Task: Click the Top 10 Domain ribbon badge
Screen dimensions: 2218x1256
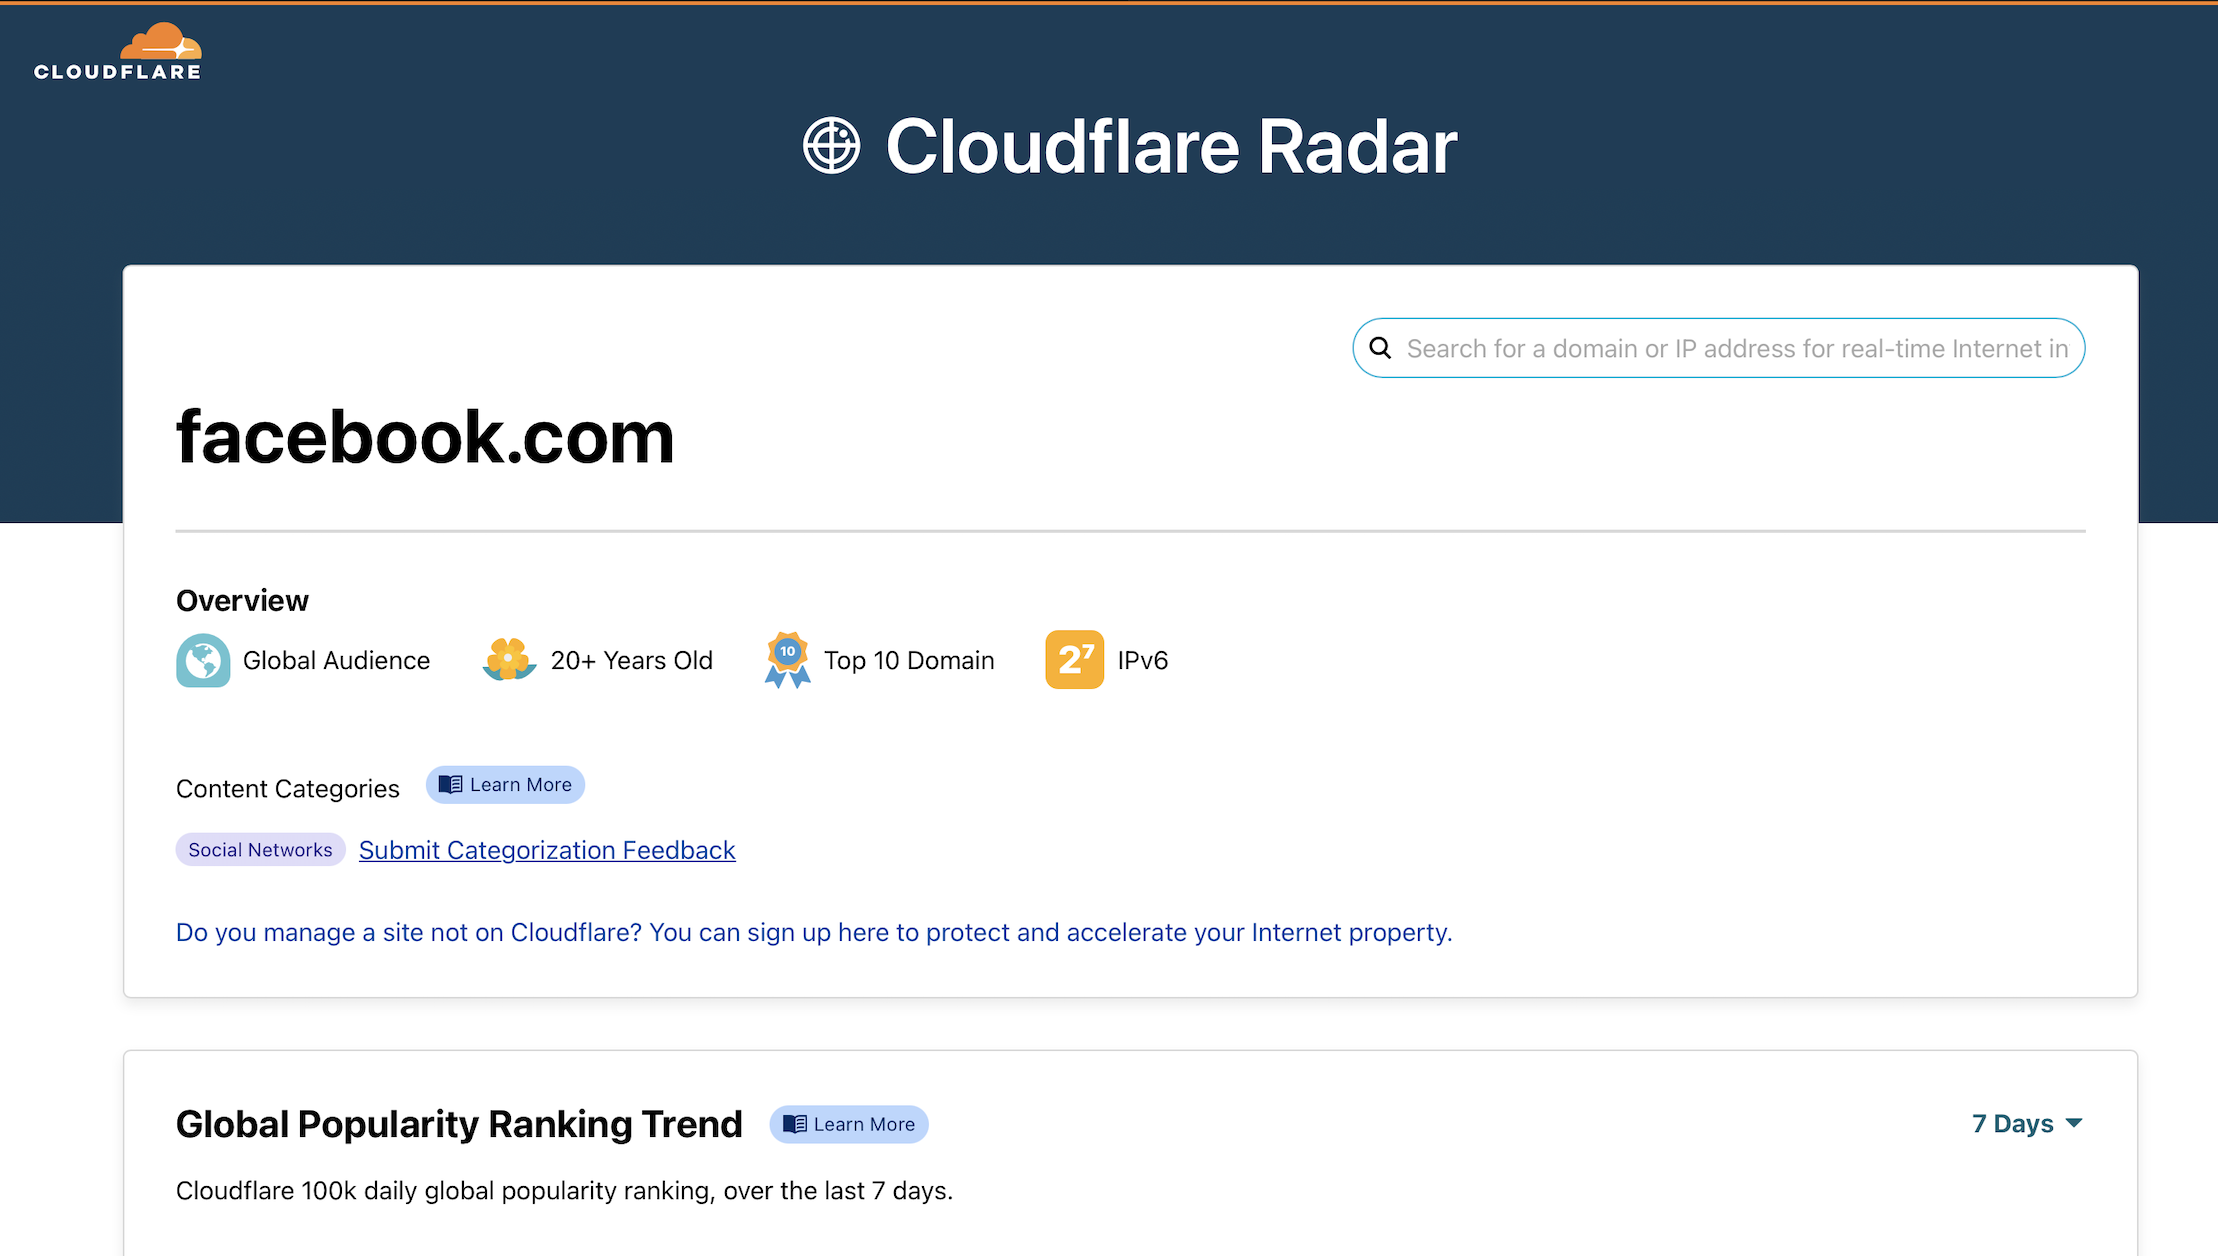Action: point(787,660)
